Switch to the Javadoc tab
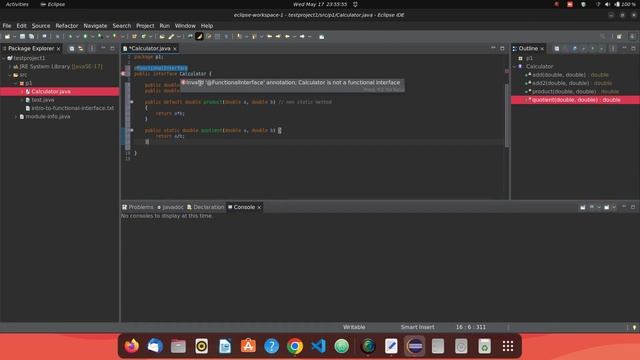 coord(170,207)
